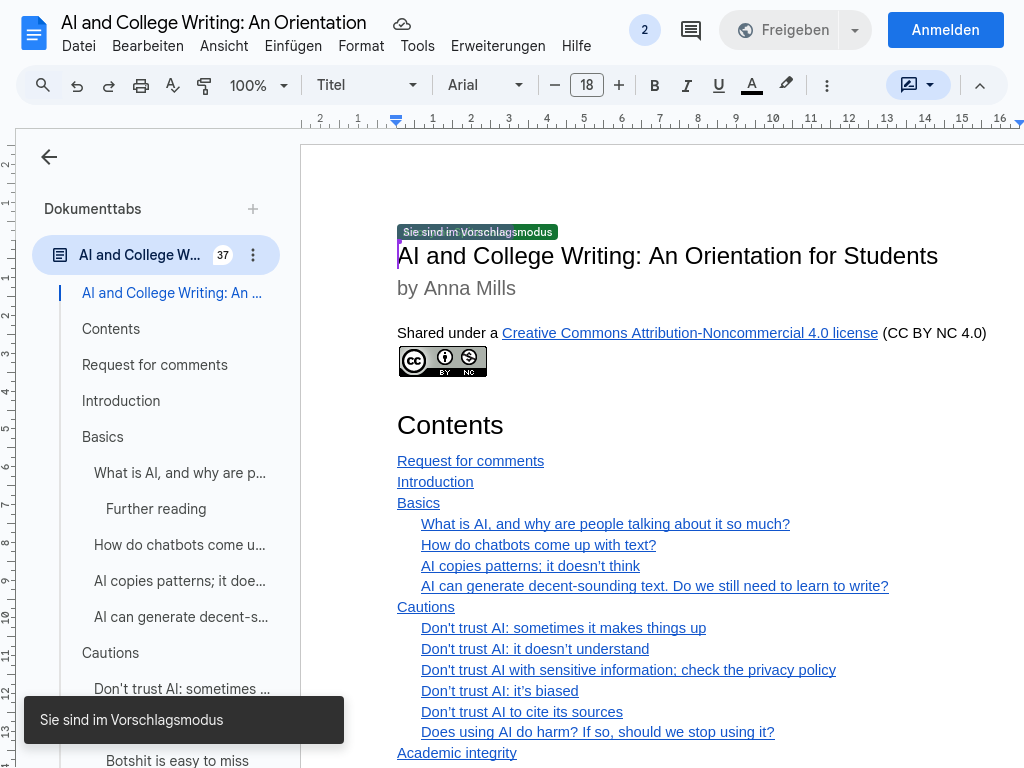Follow How do chatbots come up with text link
The width and height of the screenshot is (1024, 768).
pyautogui.click(x=538, y=545)
